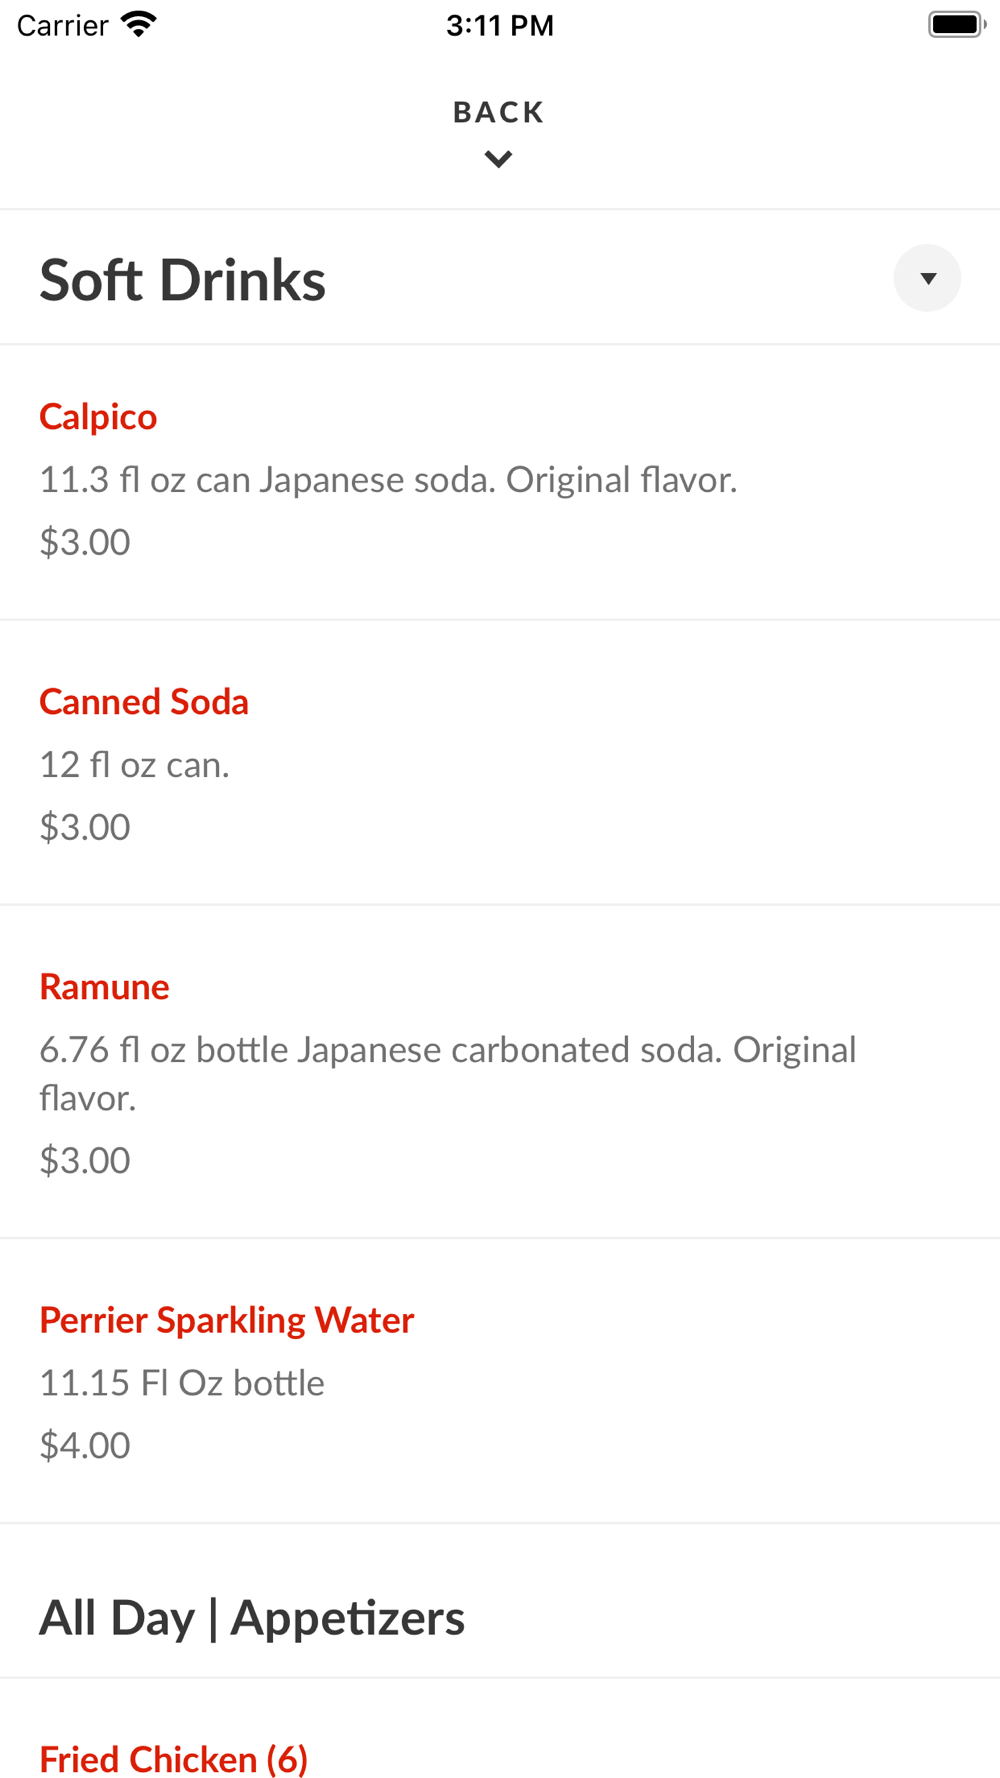The height and width of the screenshot is (1778, 1000).
Task: Choose Perrier Sparkling Water
Action: (x=226, y=1320)
